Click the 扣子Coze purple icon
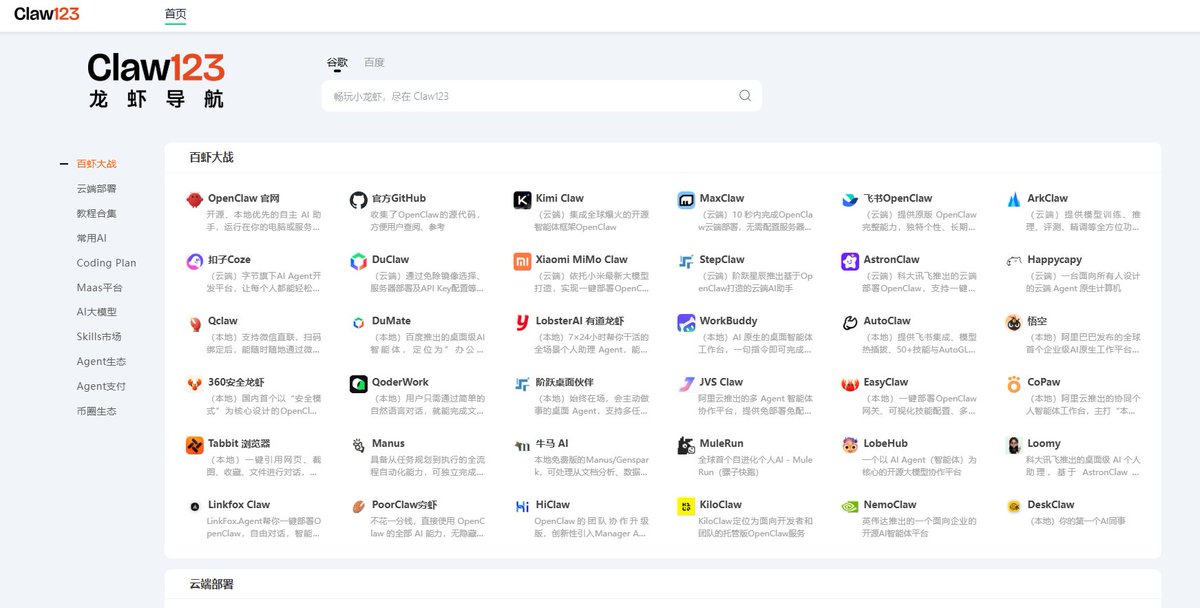Viewport: 1200px width, 608px height. [x=195, y=261]
